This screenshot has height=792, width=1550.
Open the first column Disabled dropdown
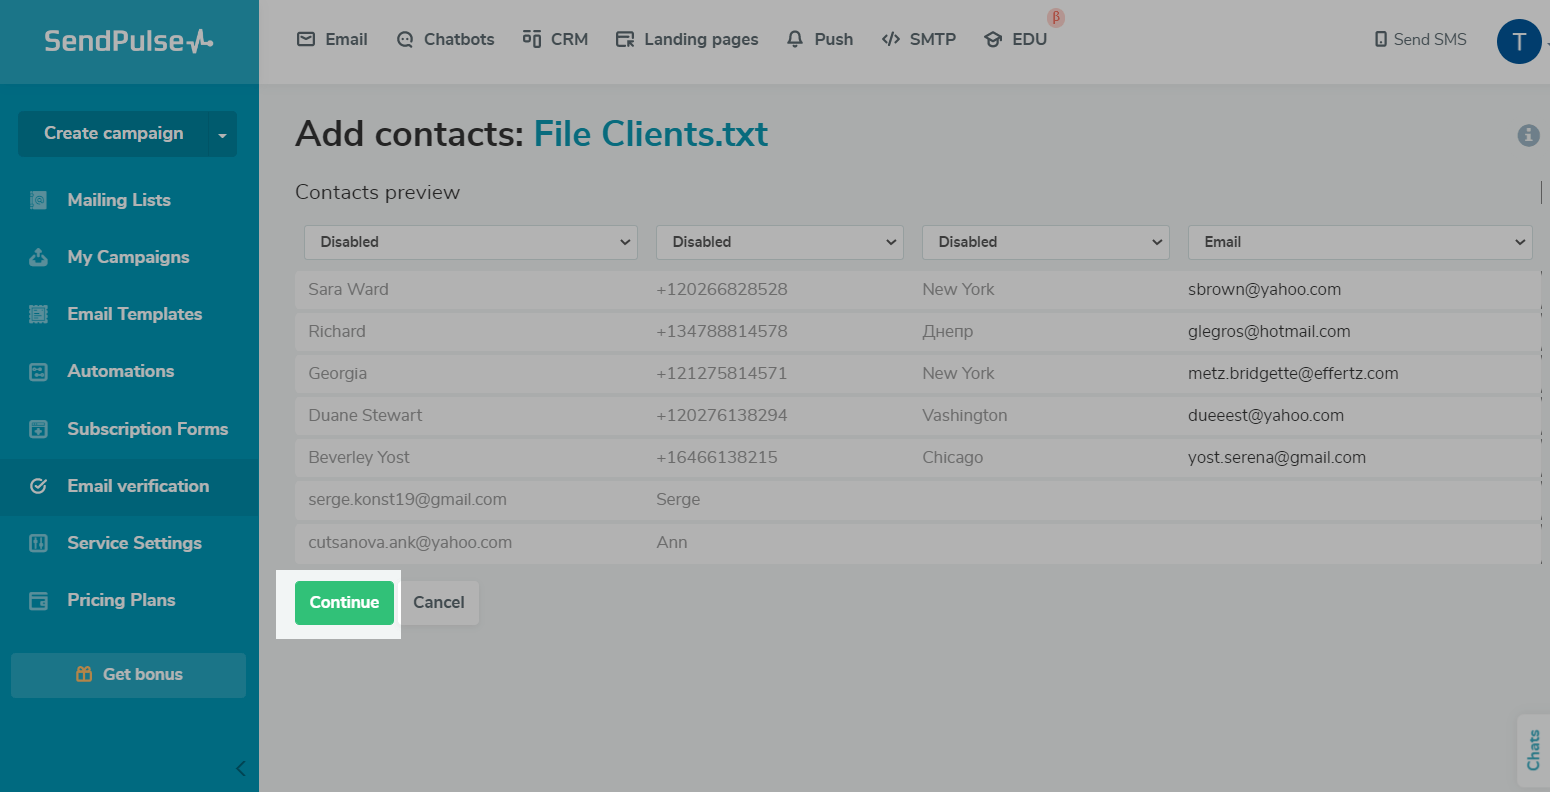click(471, 242)
